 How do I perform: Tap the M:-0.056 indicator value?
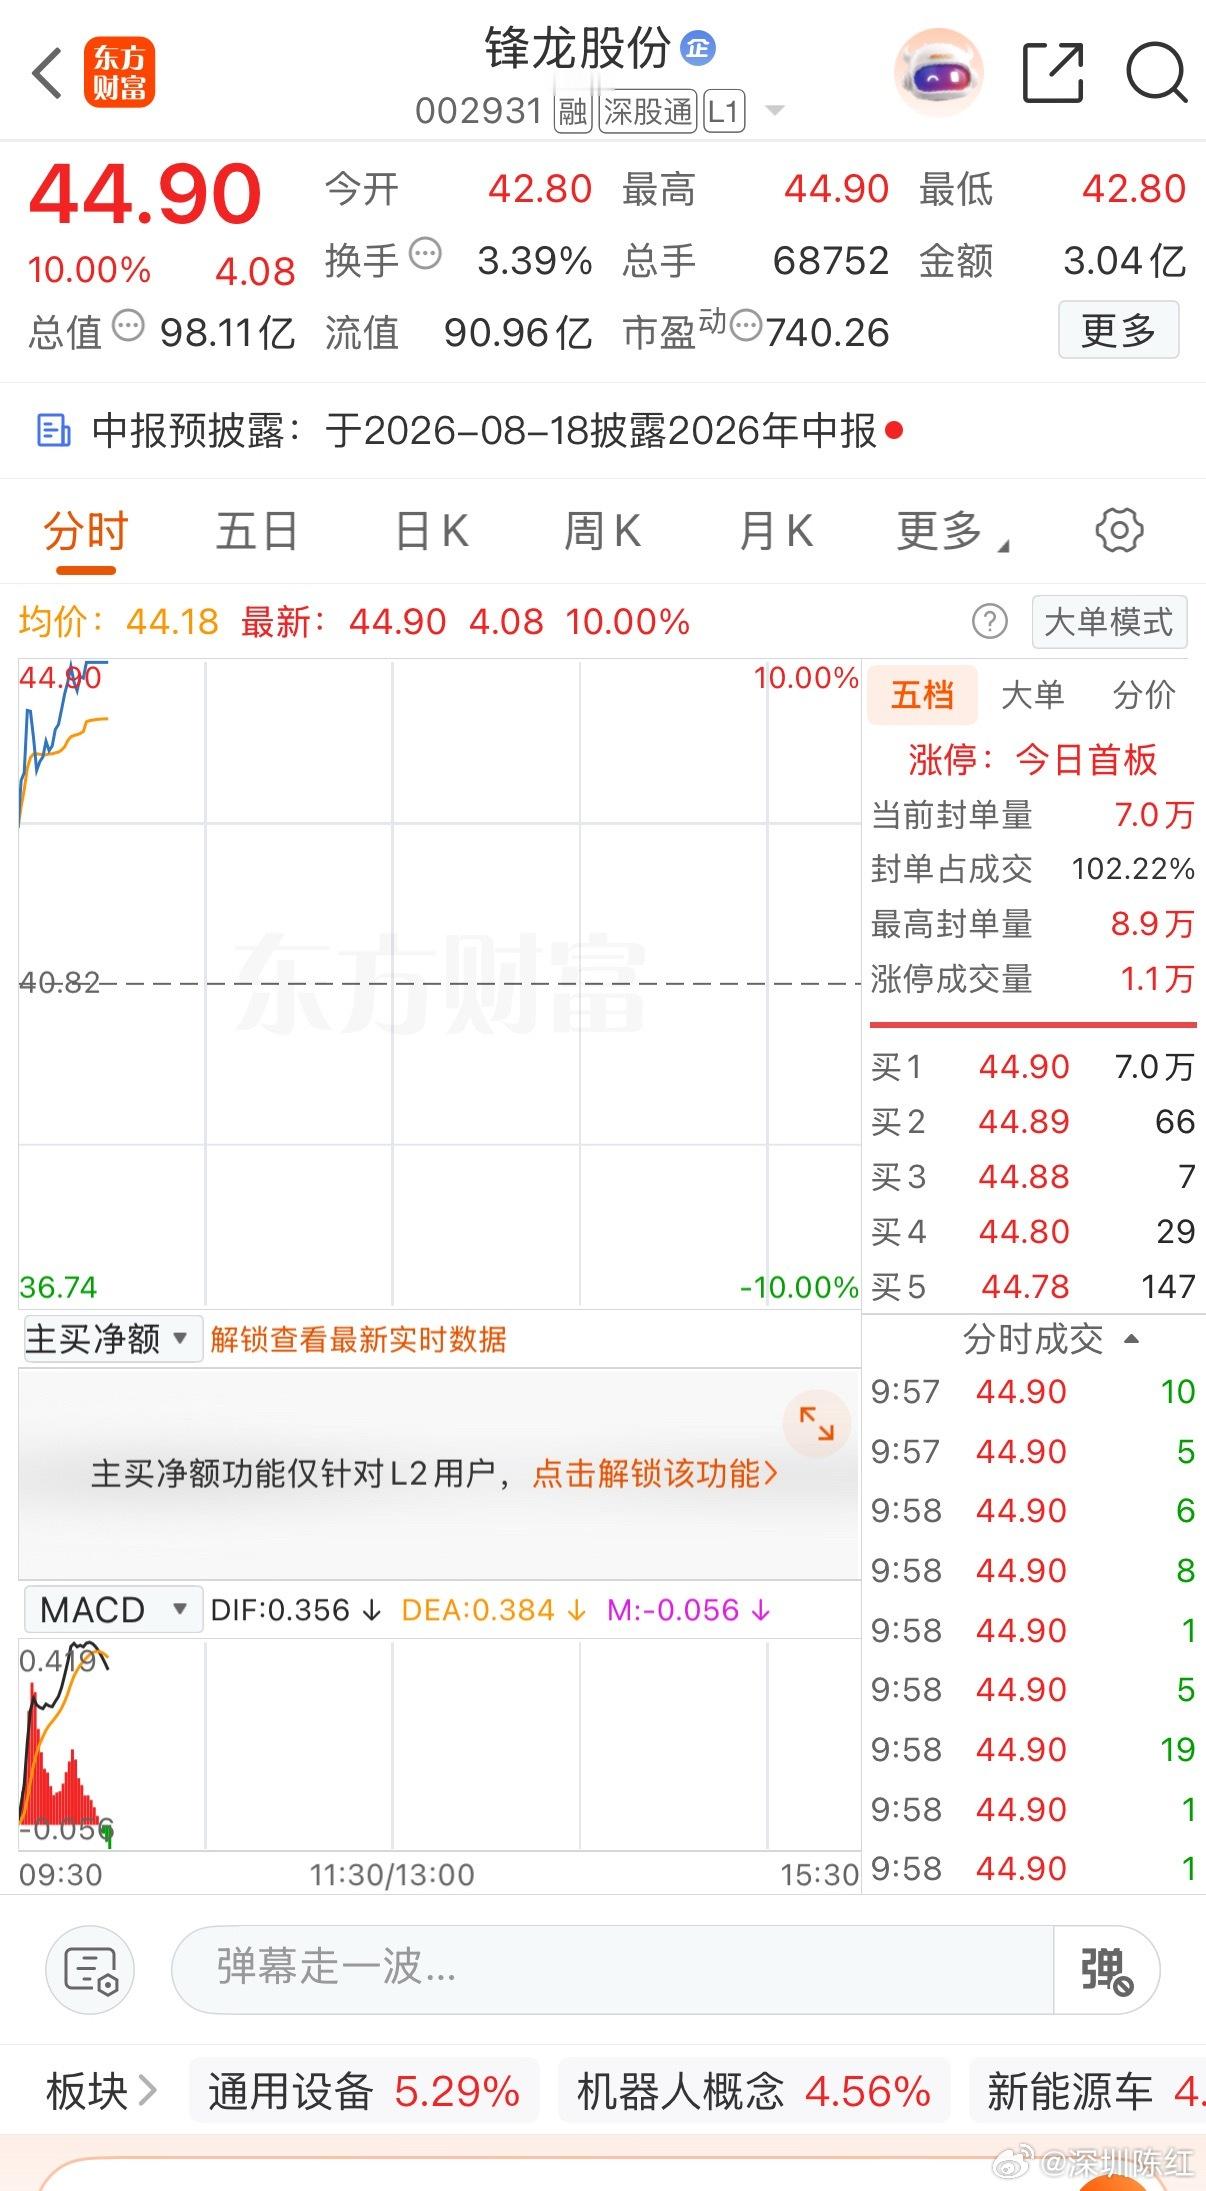(x=689, y=1610)
